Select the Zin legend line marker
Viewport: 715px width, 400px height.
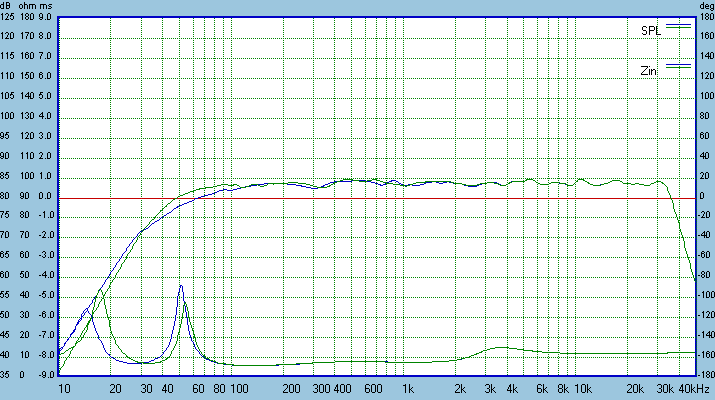click(679, 64)
